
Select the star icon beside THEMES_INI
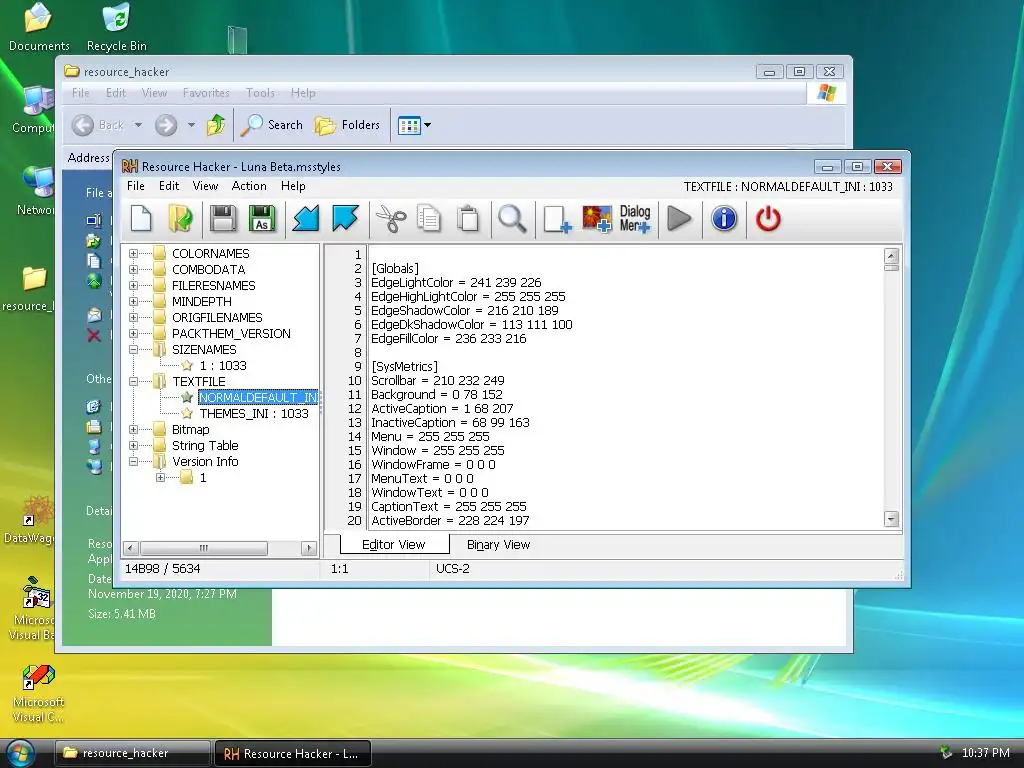coord(187,413)
